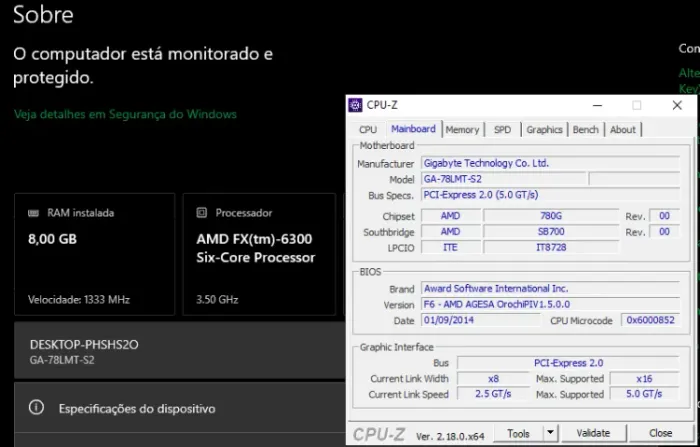Viewport: 700px width, 447px height.
Task: Click the 8,00 GB RAM value
Action: [53, 239]
